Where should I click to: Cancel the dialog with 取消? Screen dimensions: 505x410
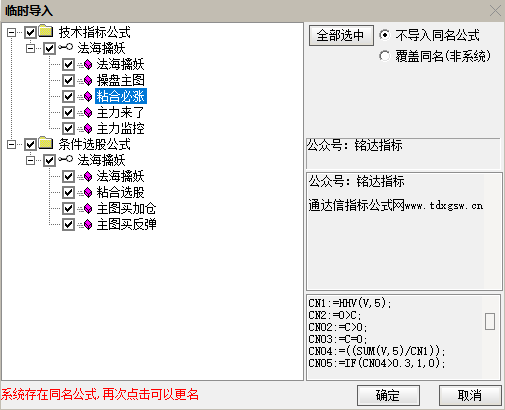coord(470,396)
